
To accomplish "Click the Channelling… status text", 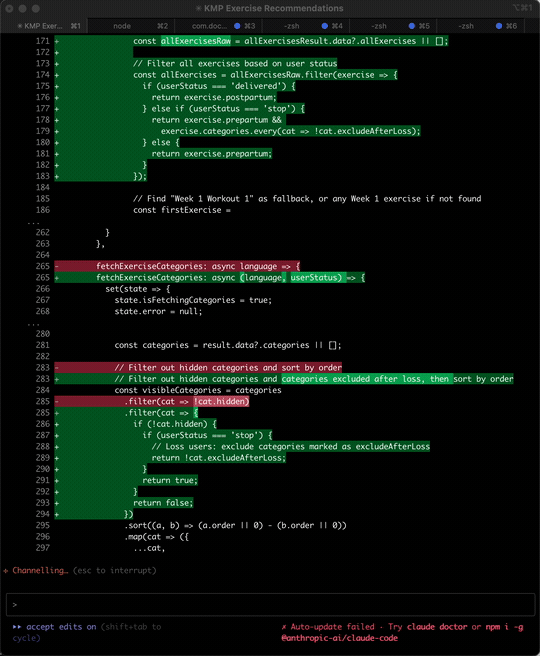I will tap(40, 570).
